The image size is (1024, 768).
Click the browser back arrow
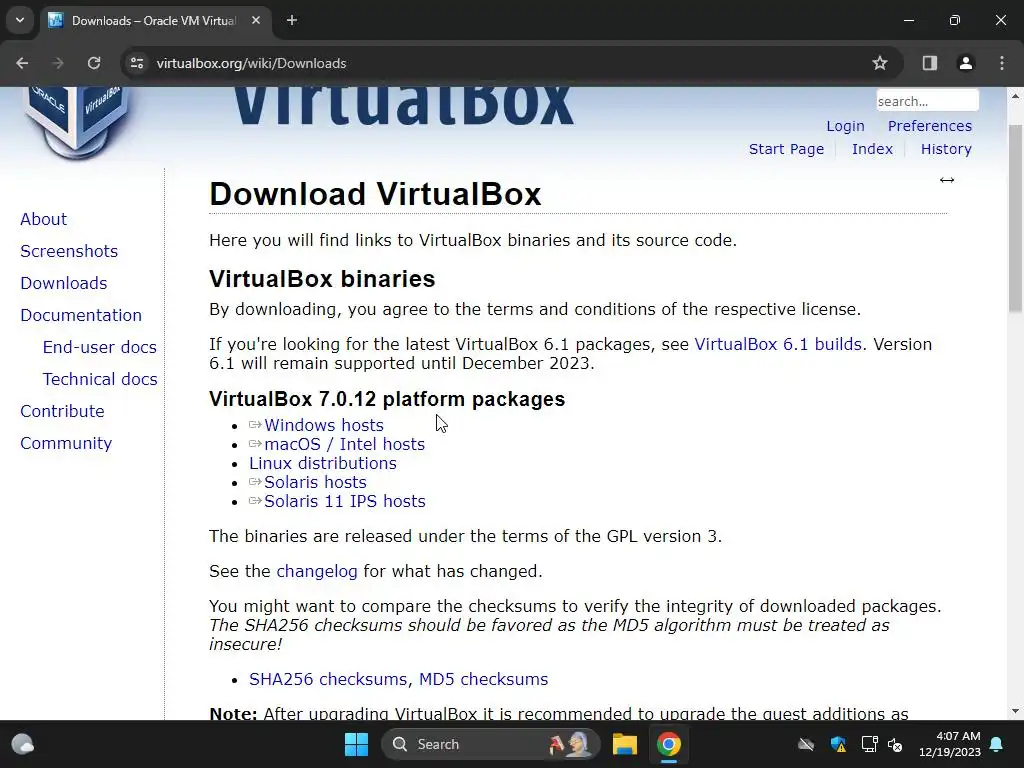pyautogui.click(x=22, y=63)
